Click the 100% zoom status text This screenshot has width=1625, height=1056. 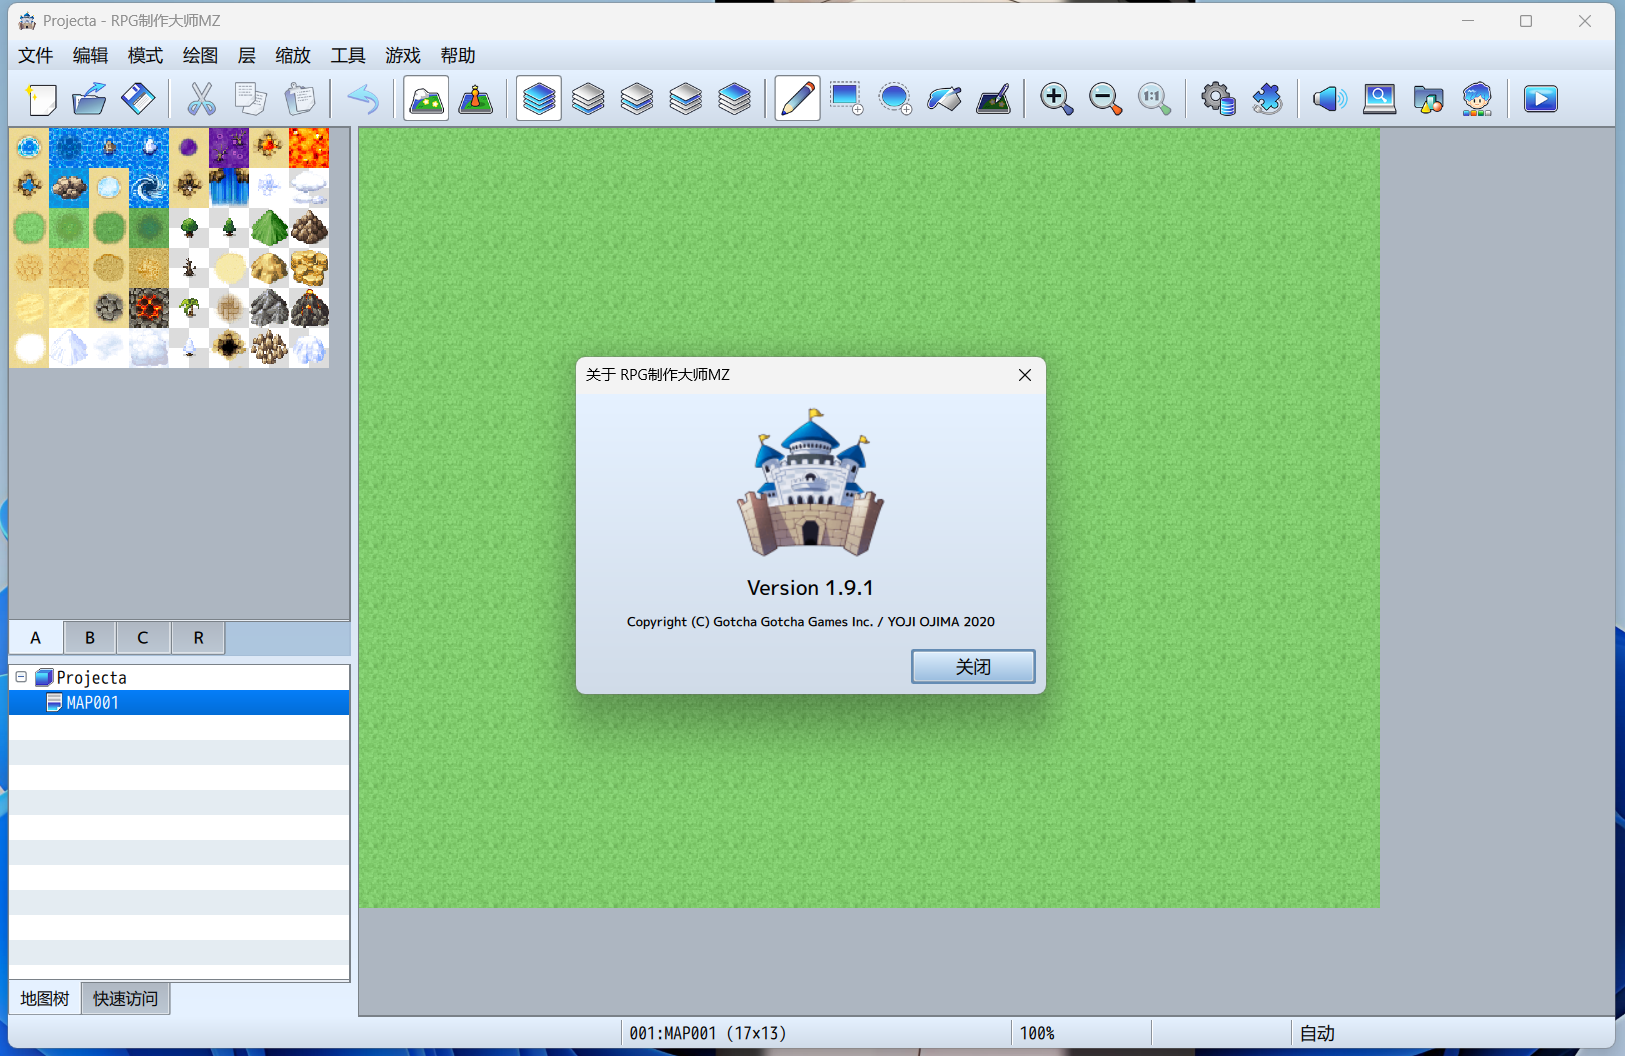[x=1037, y=1033]
